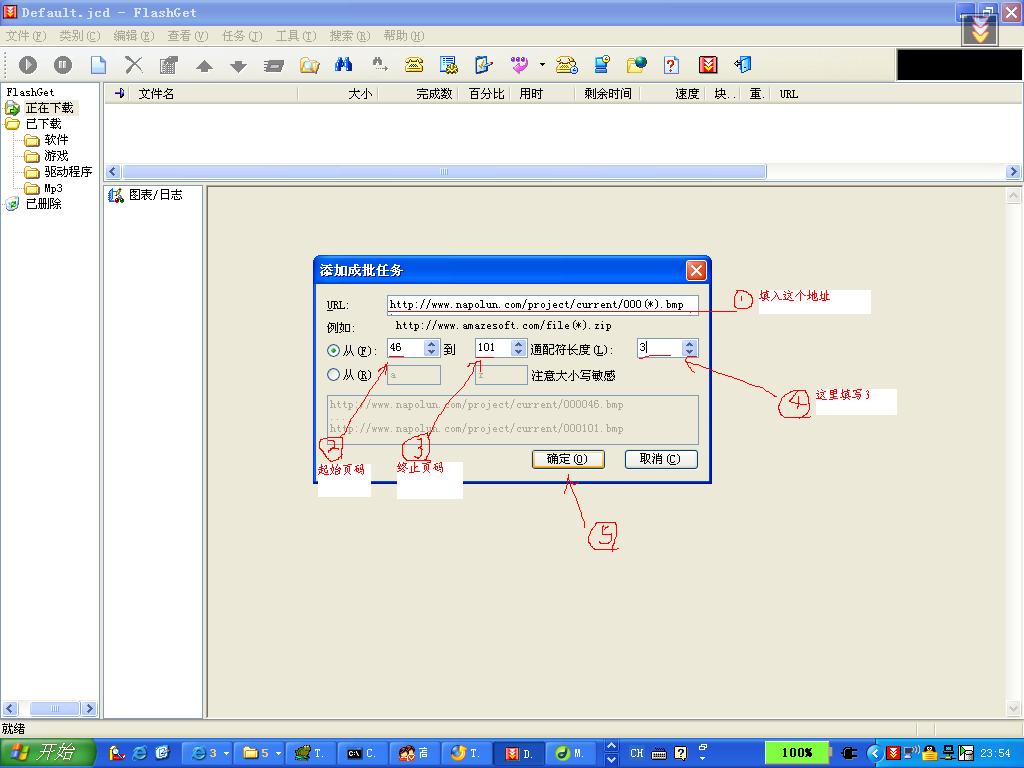Decrease wildcard length with down arrow
Image resolution: width=1024 pixels, height=768 pixels.
pyautogui.click(x=690, y=352)
